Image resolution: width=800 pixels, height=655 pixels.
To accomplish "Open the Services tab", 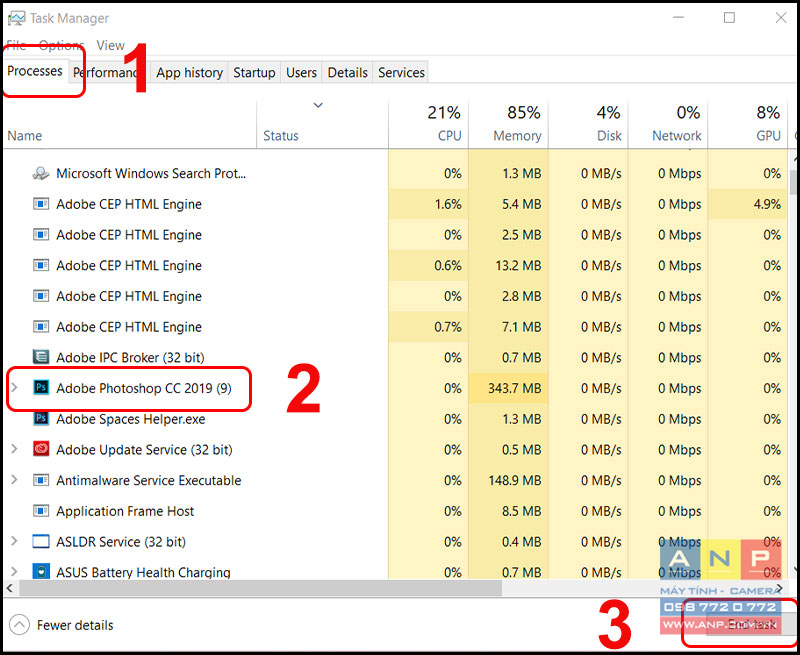I will 401,72.
